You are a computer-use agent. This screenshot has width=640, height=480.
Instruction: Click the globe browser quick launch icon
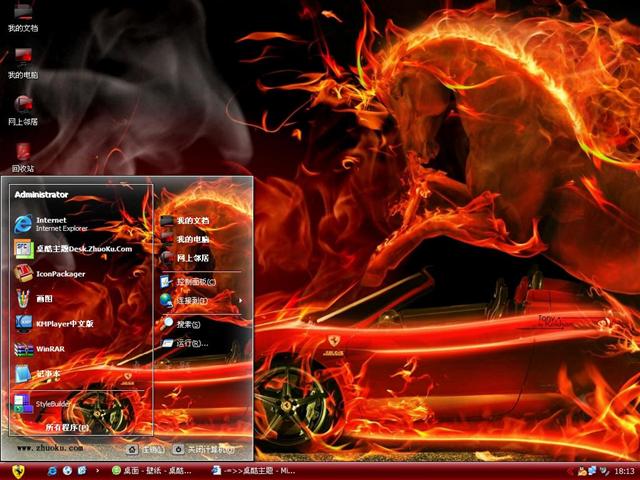(x=67, y=471)
